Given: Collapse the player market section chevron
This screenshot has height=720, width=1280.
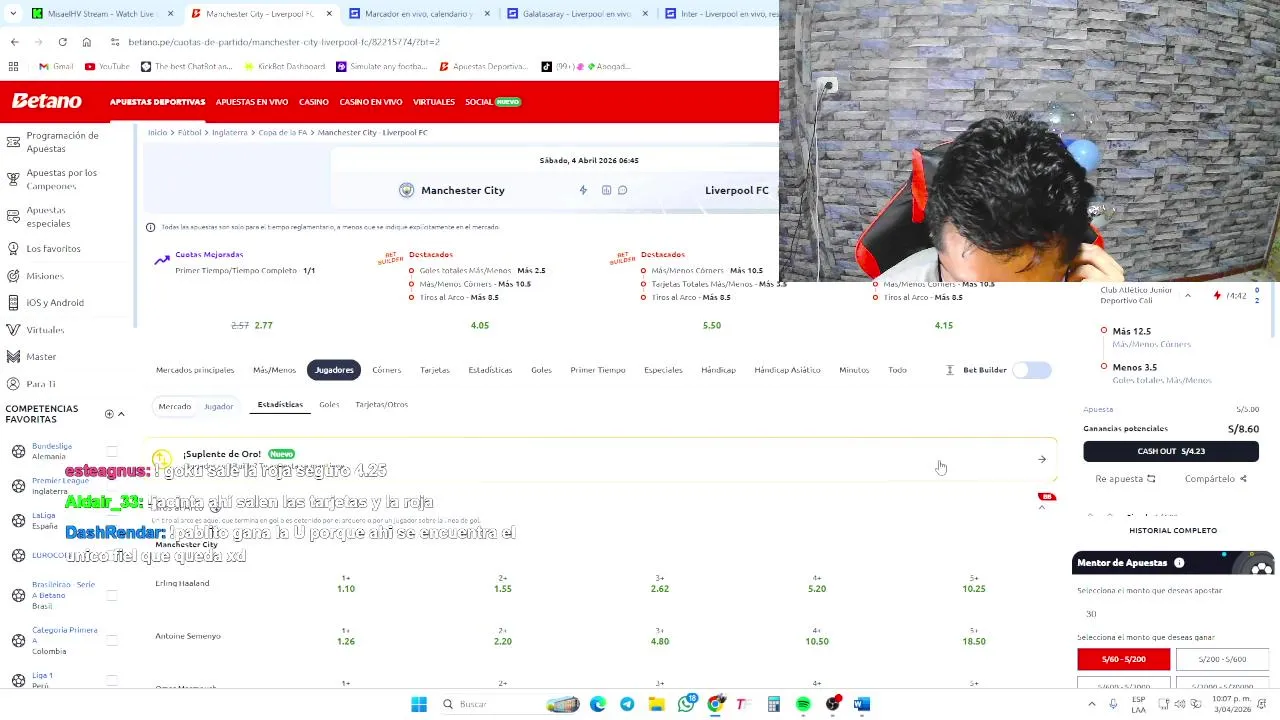Looking at the screenshot, I should (x=1042, y=507).
